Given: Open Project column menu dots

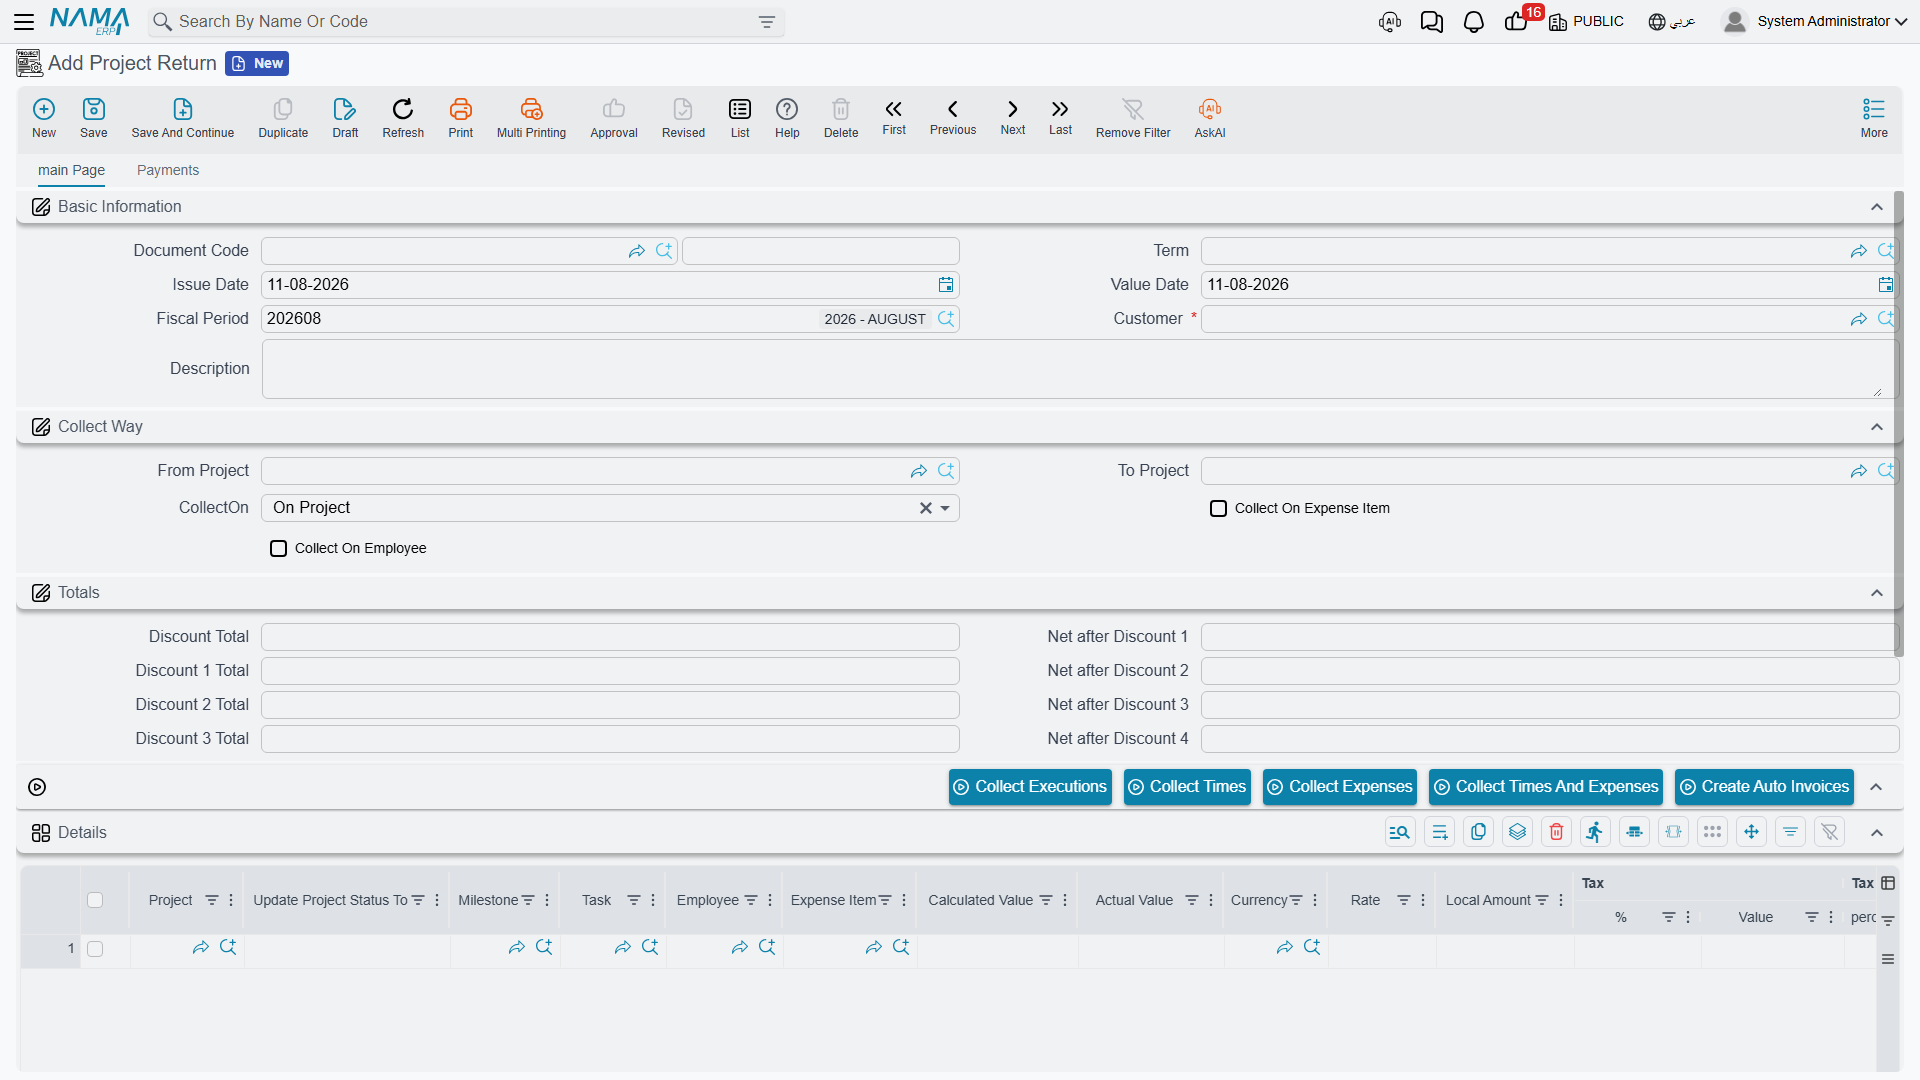Looking at the screenshot, I should click(231, 900).
